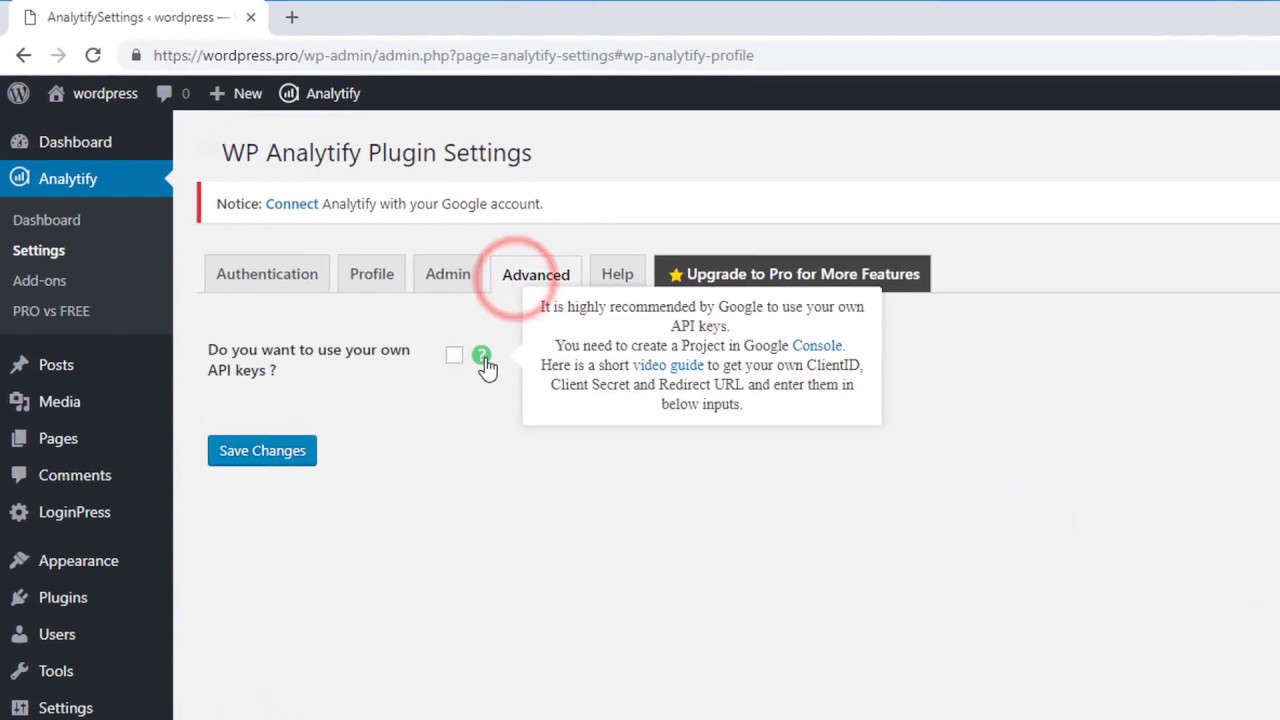Viewport: 1280px width, 720px height.
Task: Open the Appearance menu label
Action: coord(79,561)
